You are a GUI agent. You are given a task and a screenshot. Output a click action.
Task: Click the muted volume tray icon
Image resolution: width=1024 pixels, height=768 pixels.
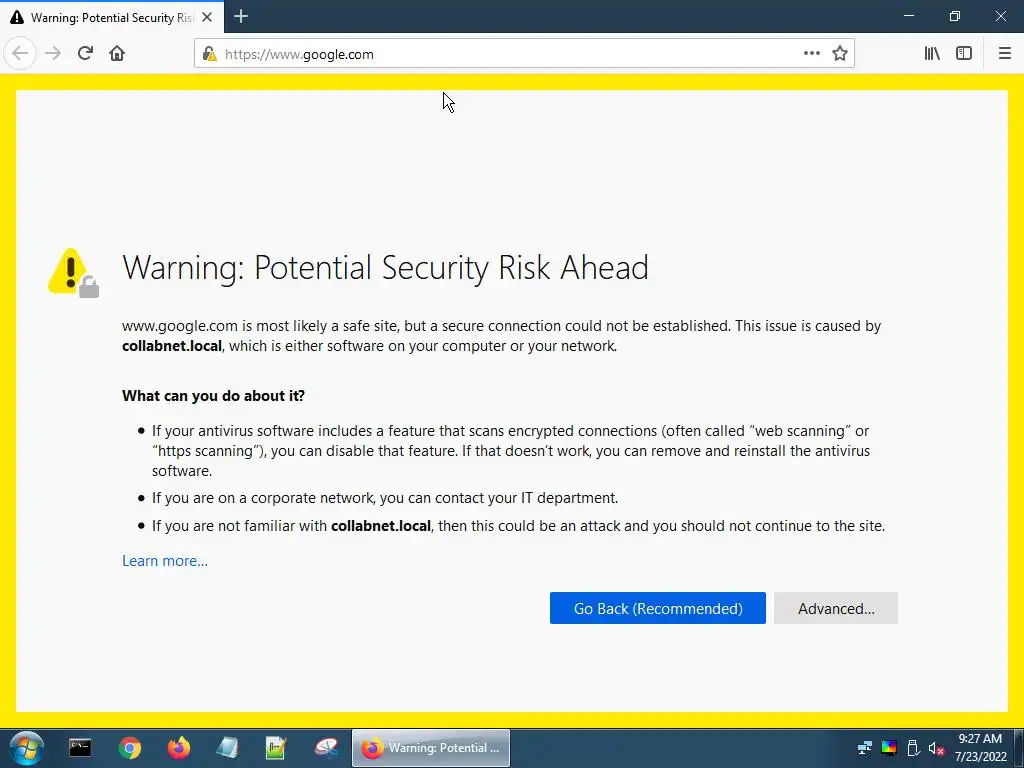pos(936,748)
